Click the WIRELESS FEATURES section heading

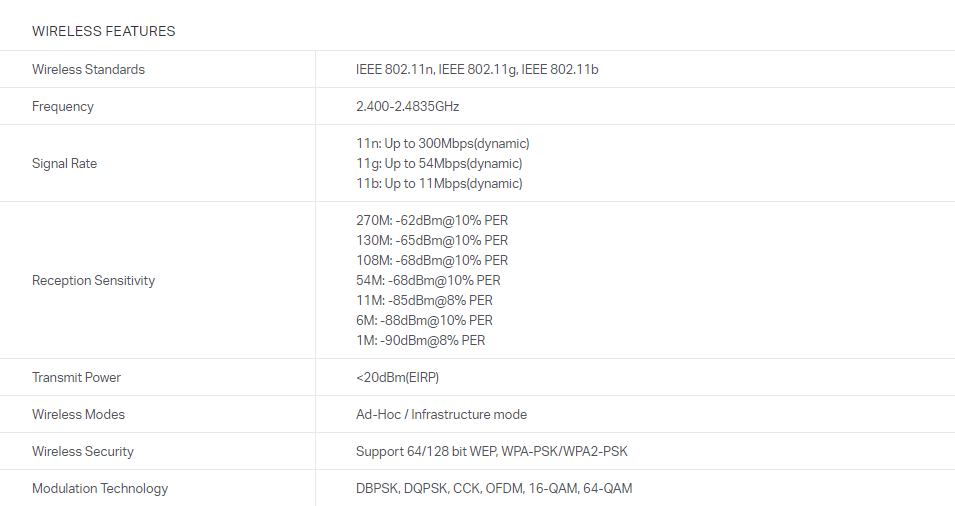pos(103,31)
